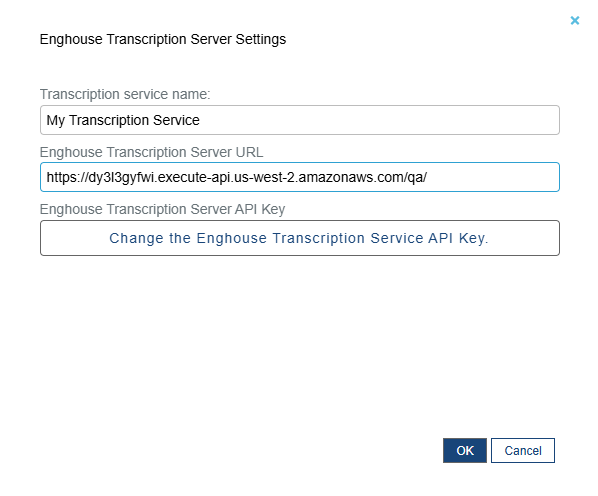Place cursor in the amazonaws.com URL text

pyautogui.click(x=236, y=177)
